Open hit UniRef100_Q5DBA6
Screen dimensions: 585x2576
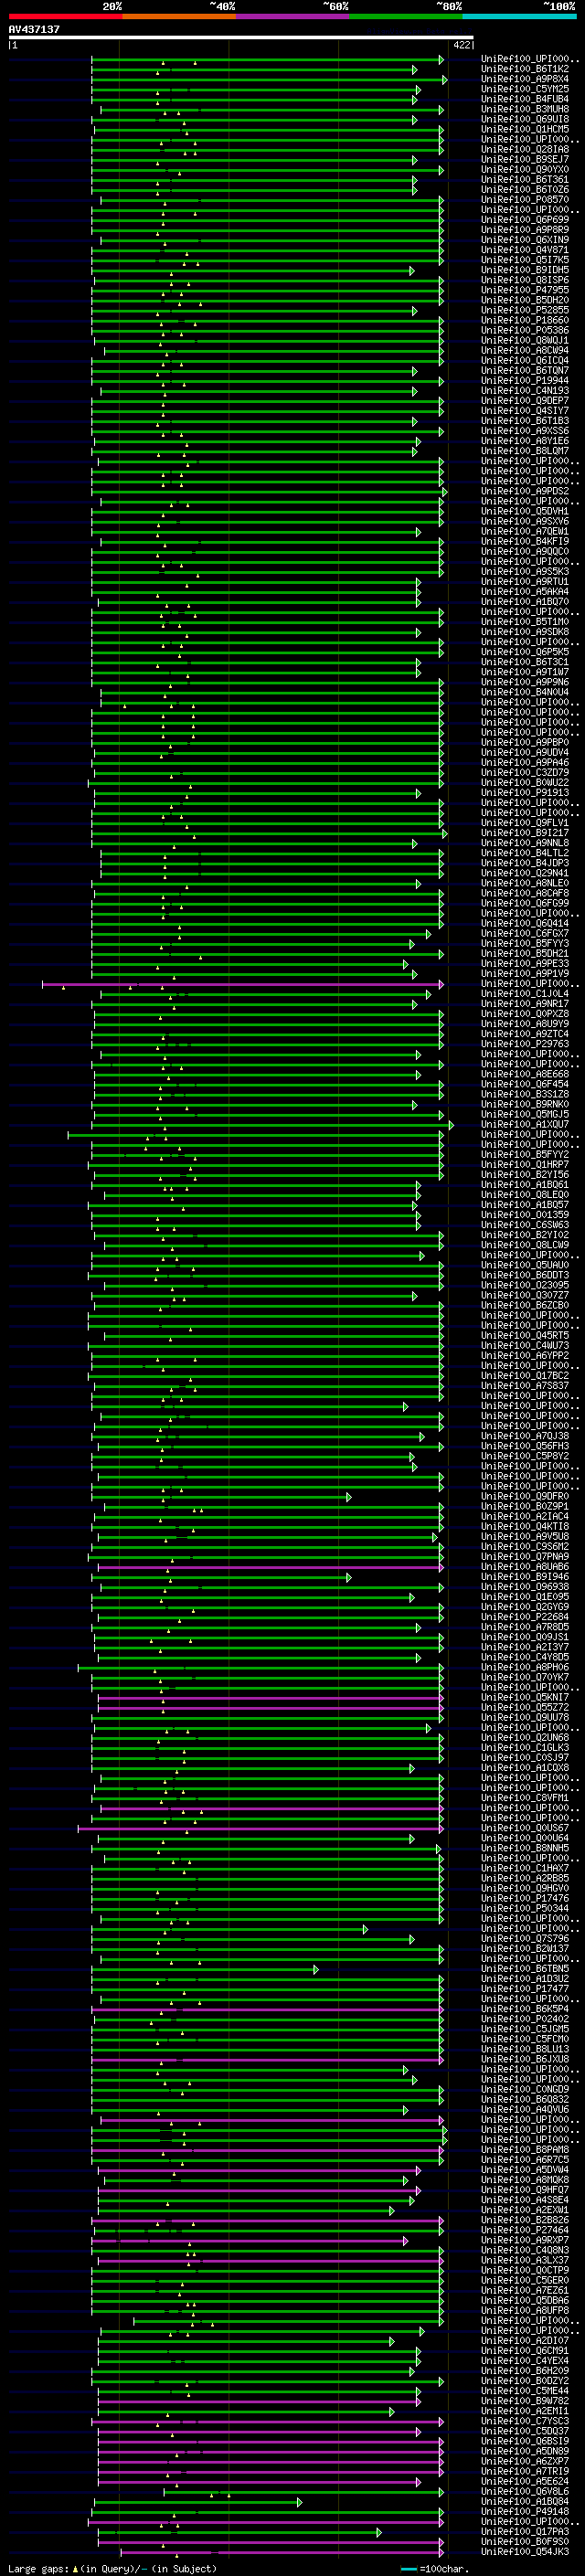tap(525, 2300)
